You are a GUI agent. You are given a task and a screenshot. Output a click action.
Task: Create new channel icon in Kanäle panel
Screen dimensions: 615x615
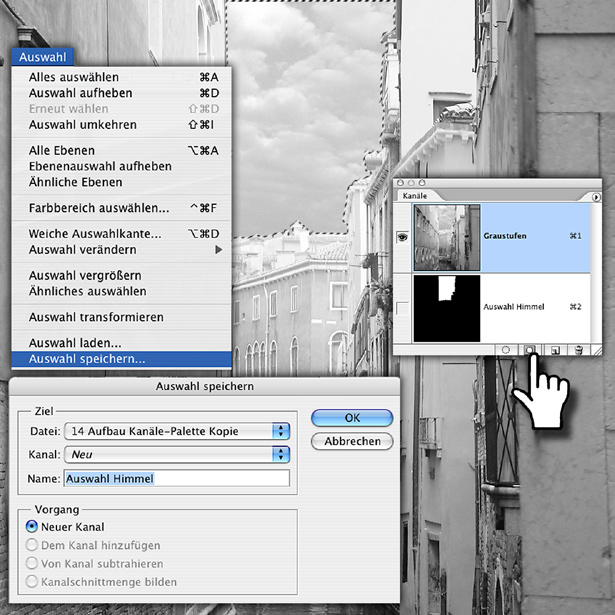coord(555,350)
